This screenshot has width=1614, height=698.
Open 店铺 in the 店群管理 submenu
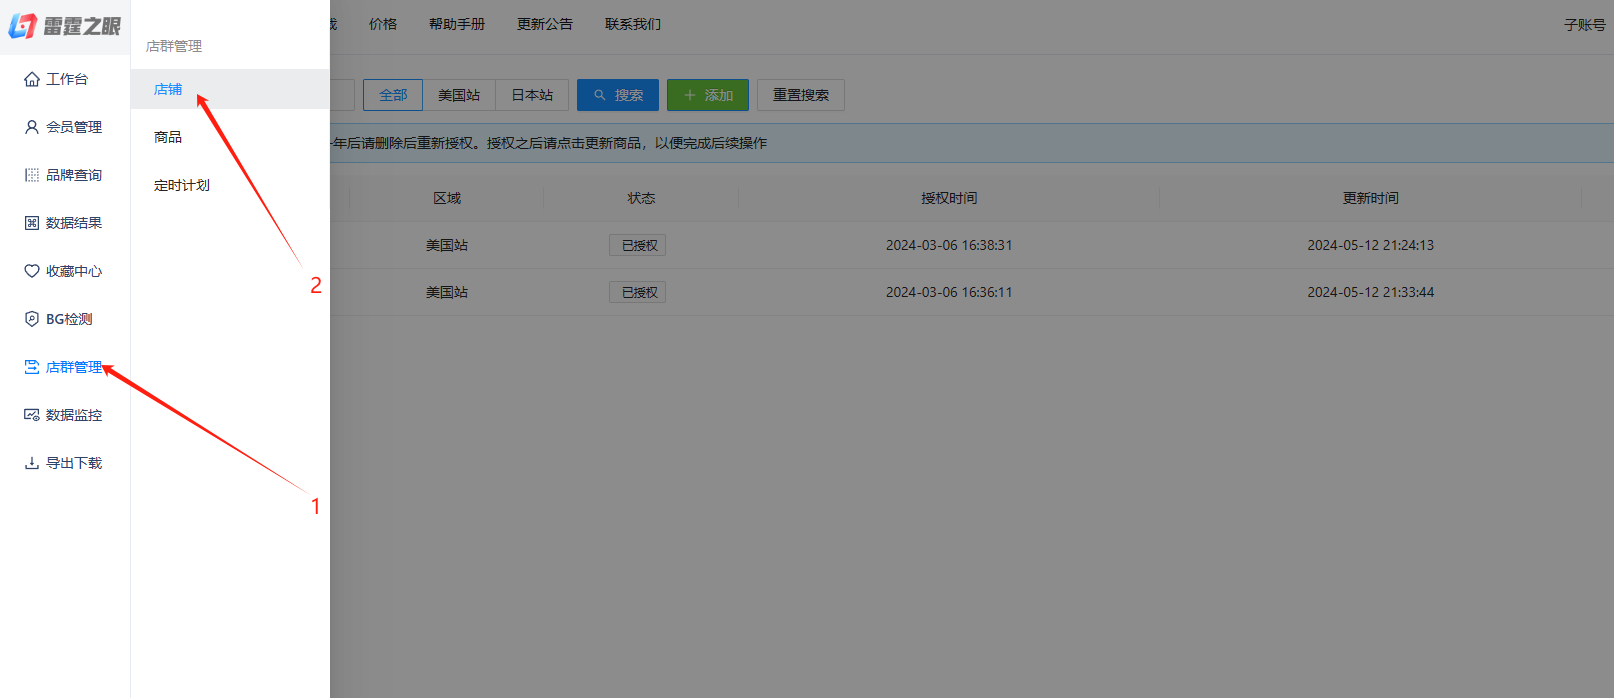coord(168,89)
